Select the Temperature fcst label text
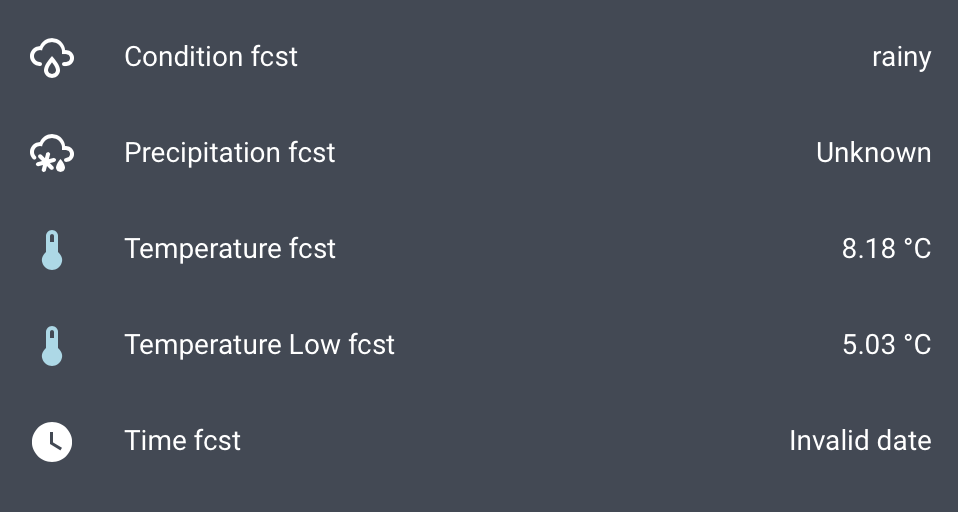The image size is (958, 512). pos(229,249)
